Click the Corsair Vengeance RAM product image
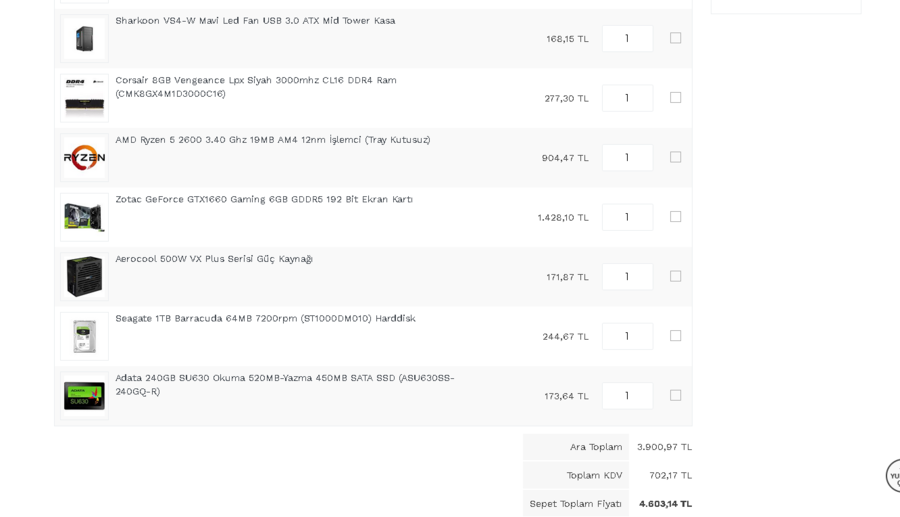 pyautogui.click(x=84, y=98)
